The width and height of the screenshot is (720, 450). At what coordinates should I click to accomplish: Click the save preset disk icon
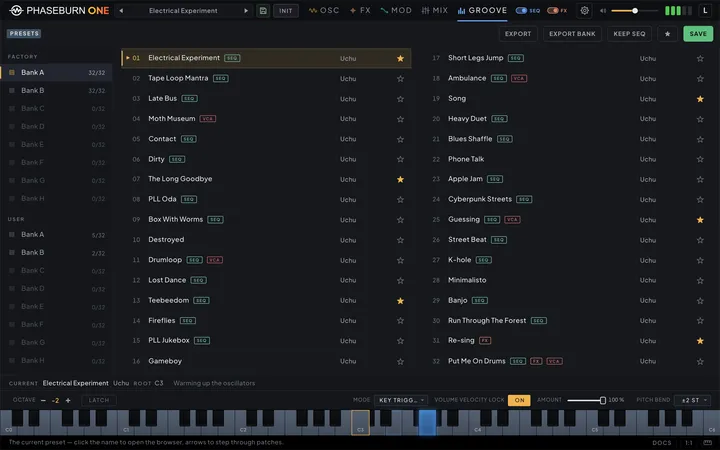[263, 11]
